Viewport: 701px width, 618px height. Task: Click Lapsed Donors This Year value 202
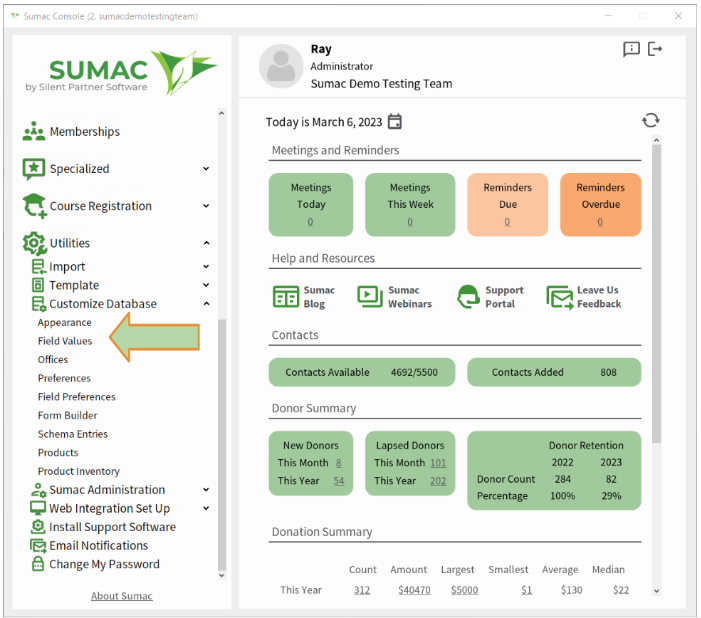438,481
